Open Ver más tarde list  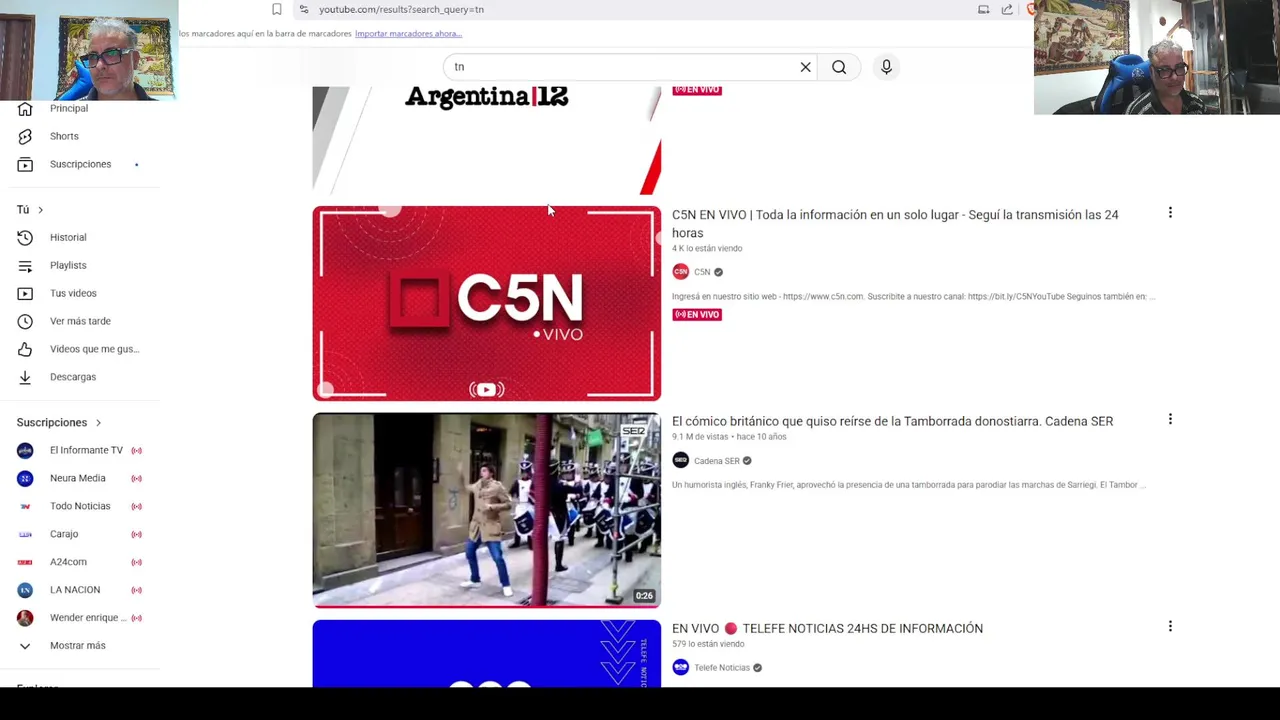(x=80, y=321)
